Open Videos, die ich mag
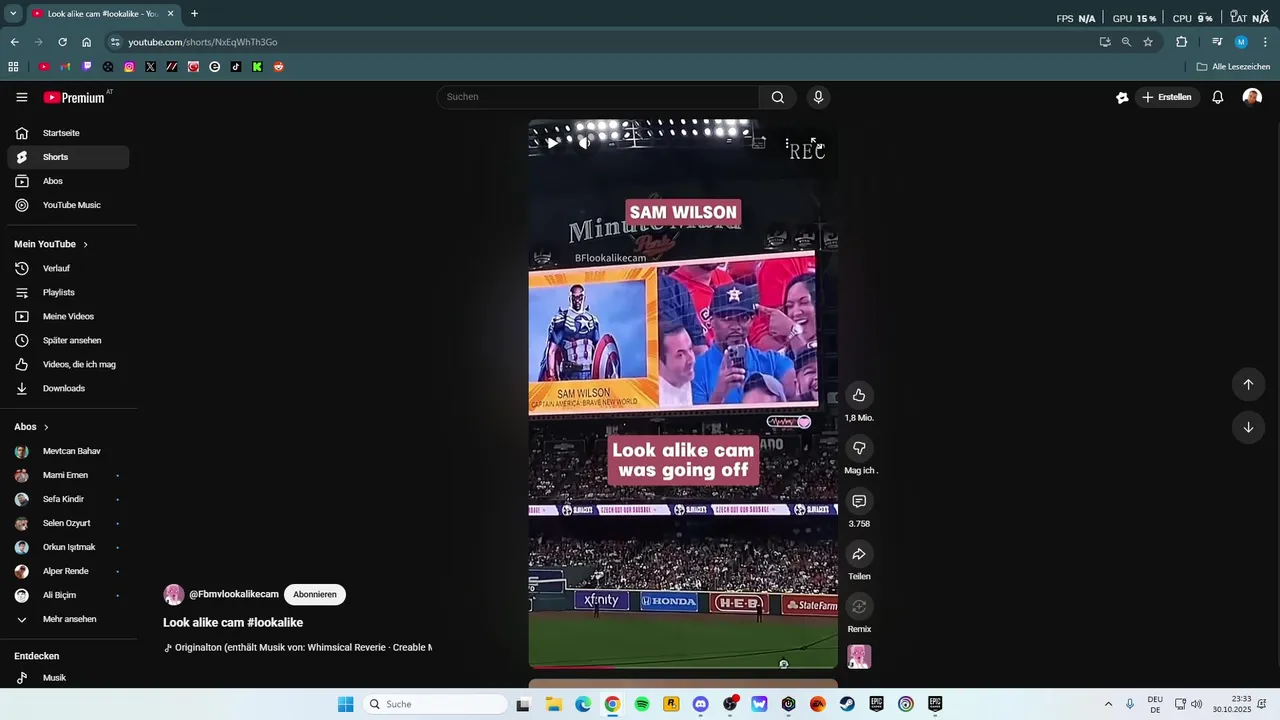Screen dimensions: 1280x720 click(x=68, y=364)
